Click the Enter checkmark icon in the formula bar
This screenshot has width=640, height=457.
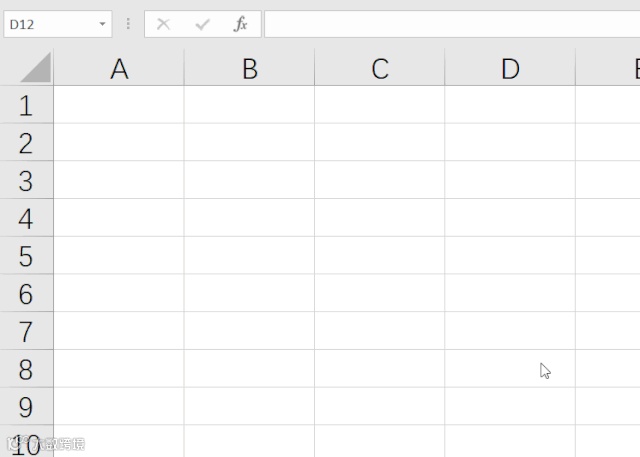203,24
